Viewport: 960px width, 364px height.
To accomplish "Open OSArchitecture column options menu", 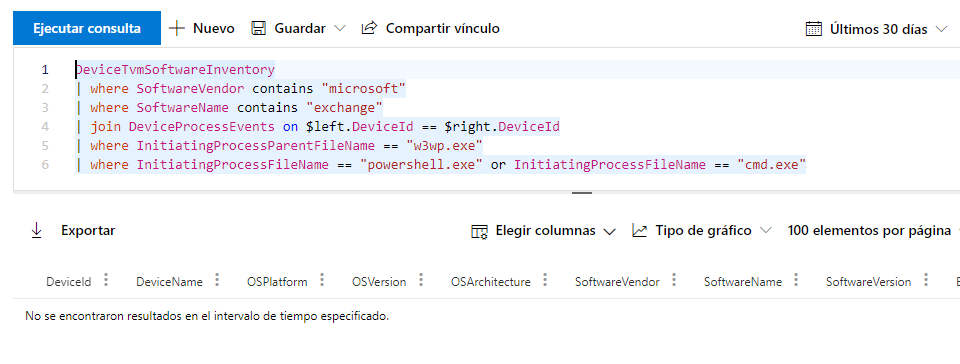I will 545,280.
